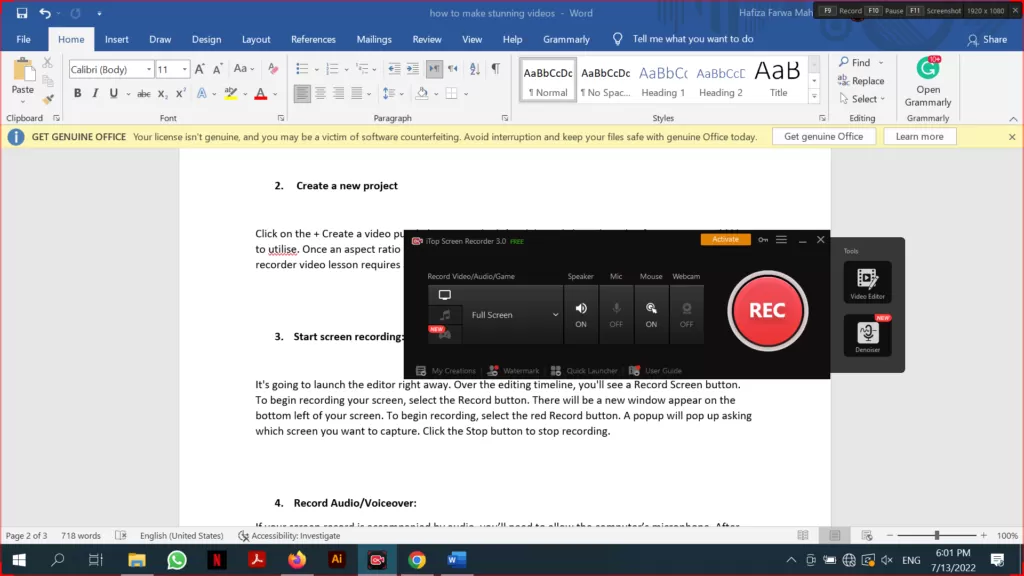The height and width of the screenshot is (576, 1024).
Task: Increase font size with grow font icon
Action: tap(200, 69)
